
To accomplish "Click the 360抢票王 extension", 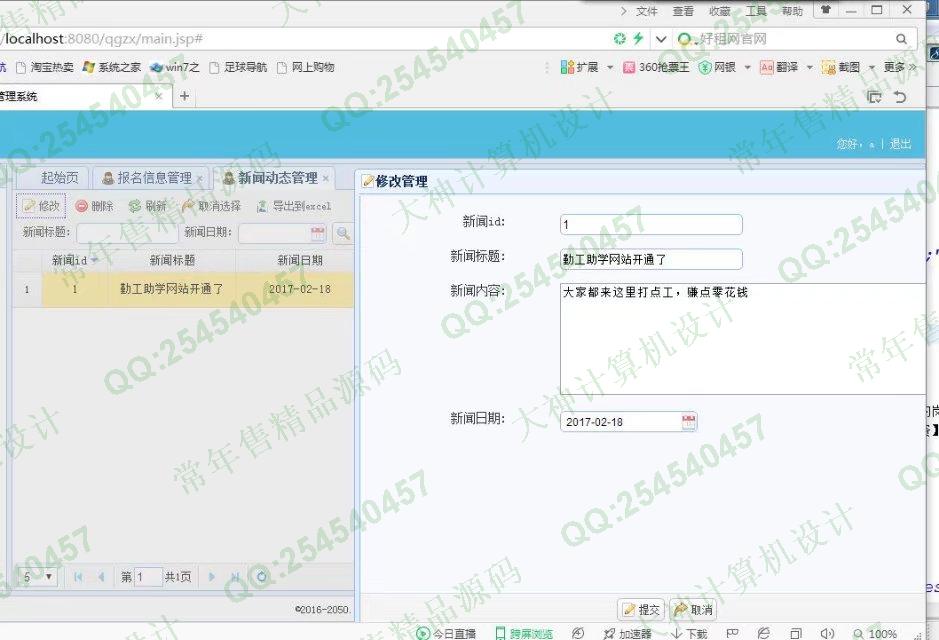I will 656,67.
